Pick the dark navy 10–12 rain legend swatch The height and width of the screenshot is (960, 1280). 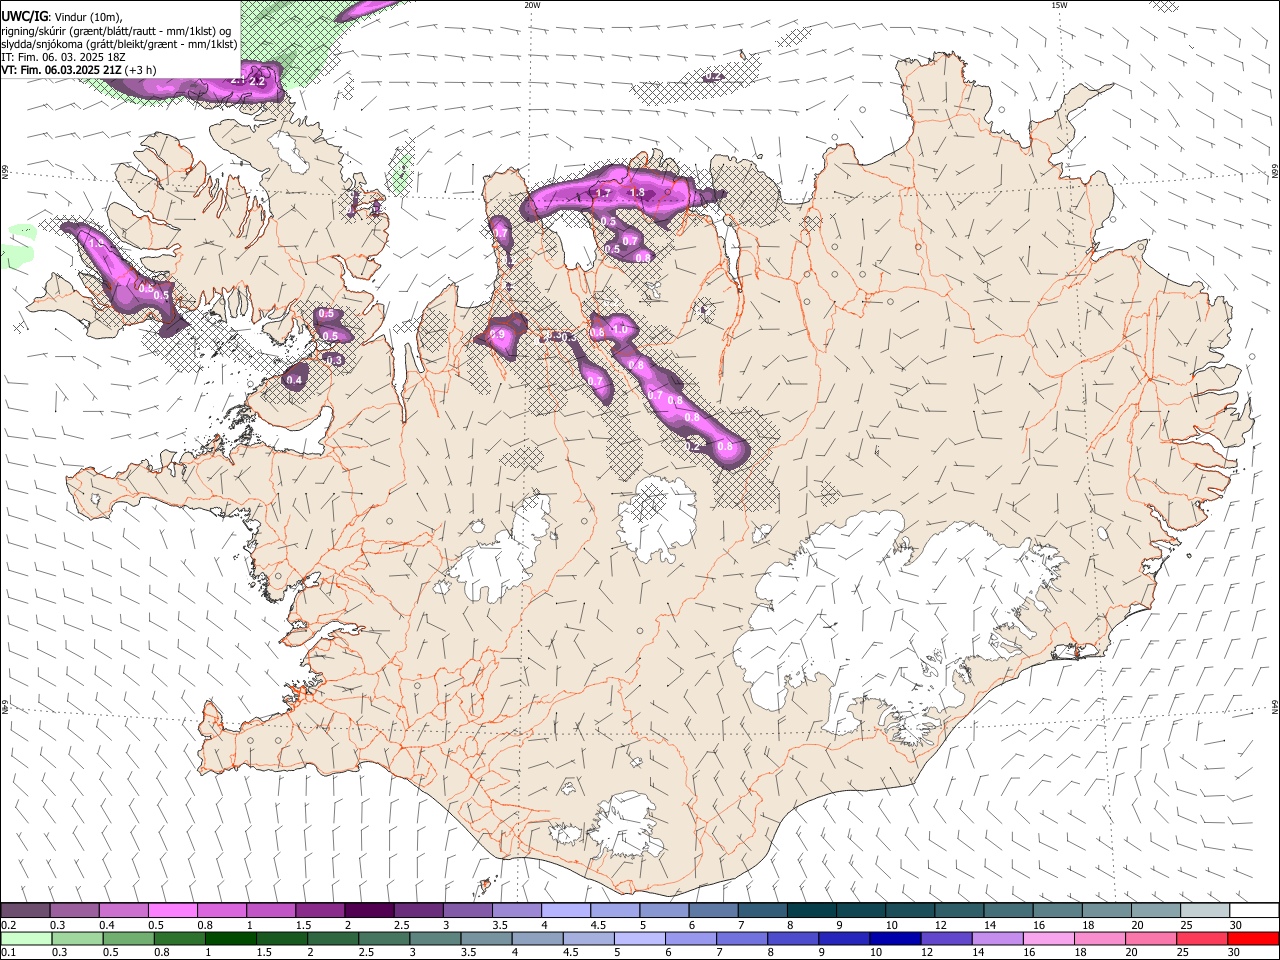click(x=895, y=938)
